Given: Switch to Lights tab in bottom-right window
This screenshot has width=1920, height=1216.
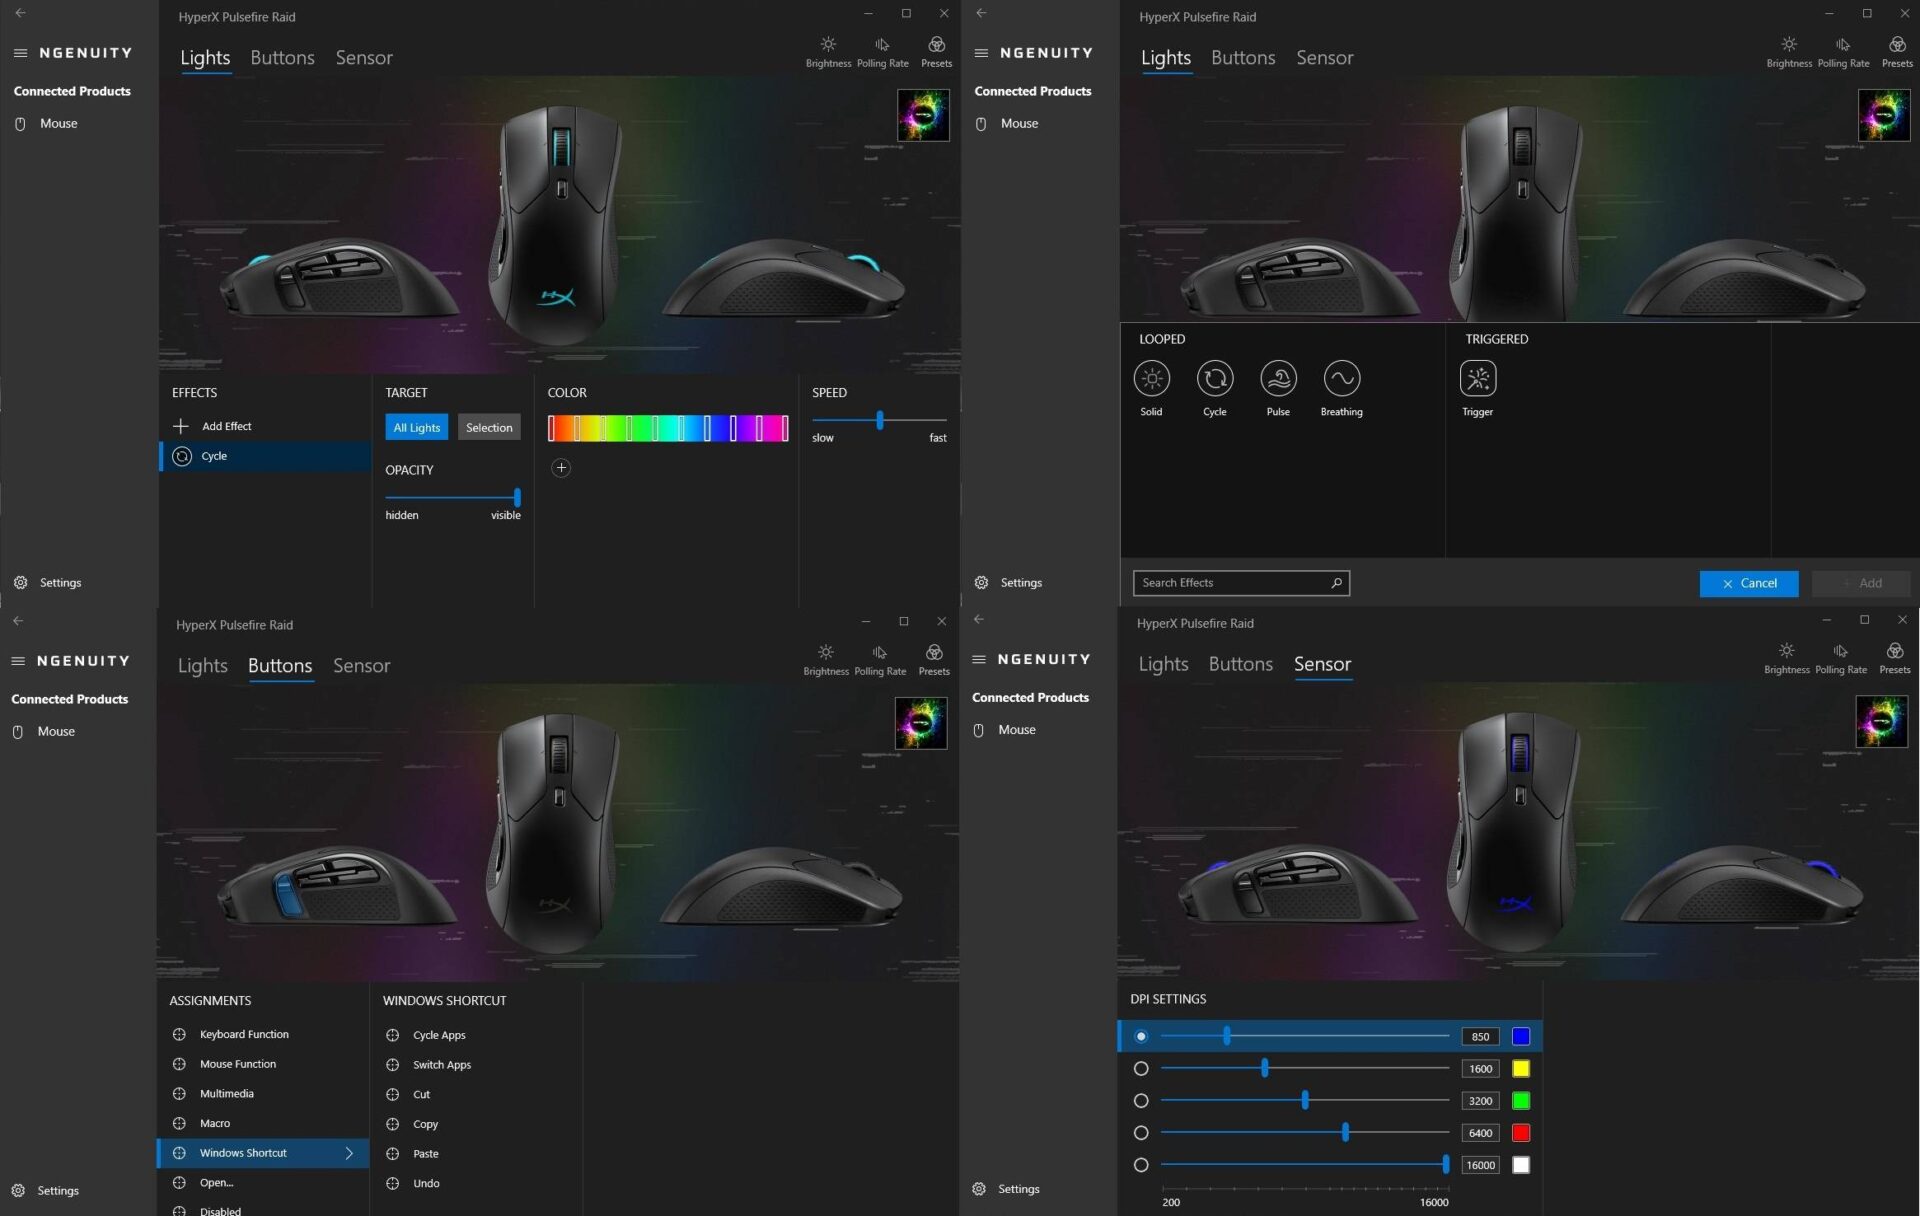Looking at the screenshot, I should (x=1163, y=664).
